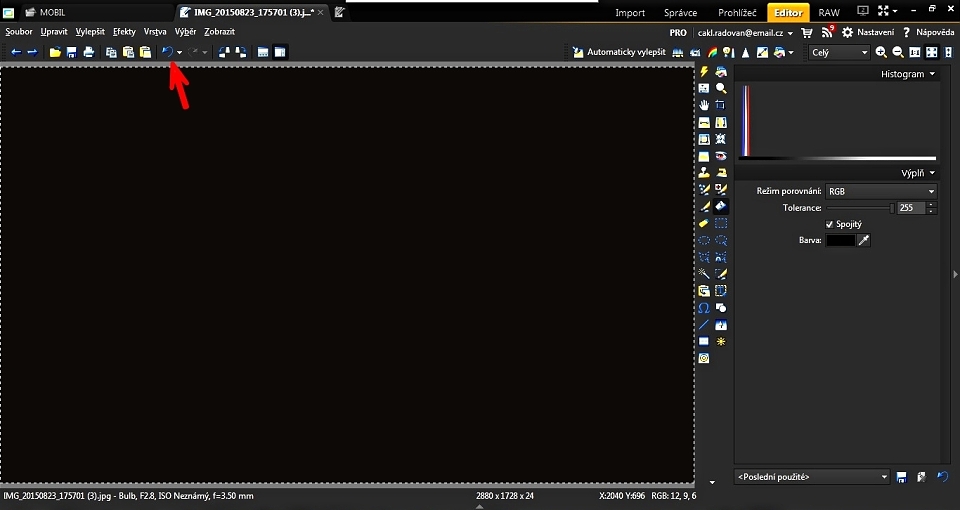This screenshot has width=960, height=510.
Task: Open the Efekty menu
Action: [124, 32]
